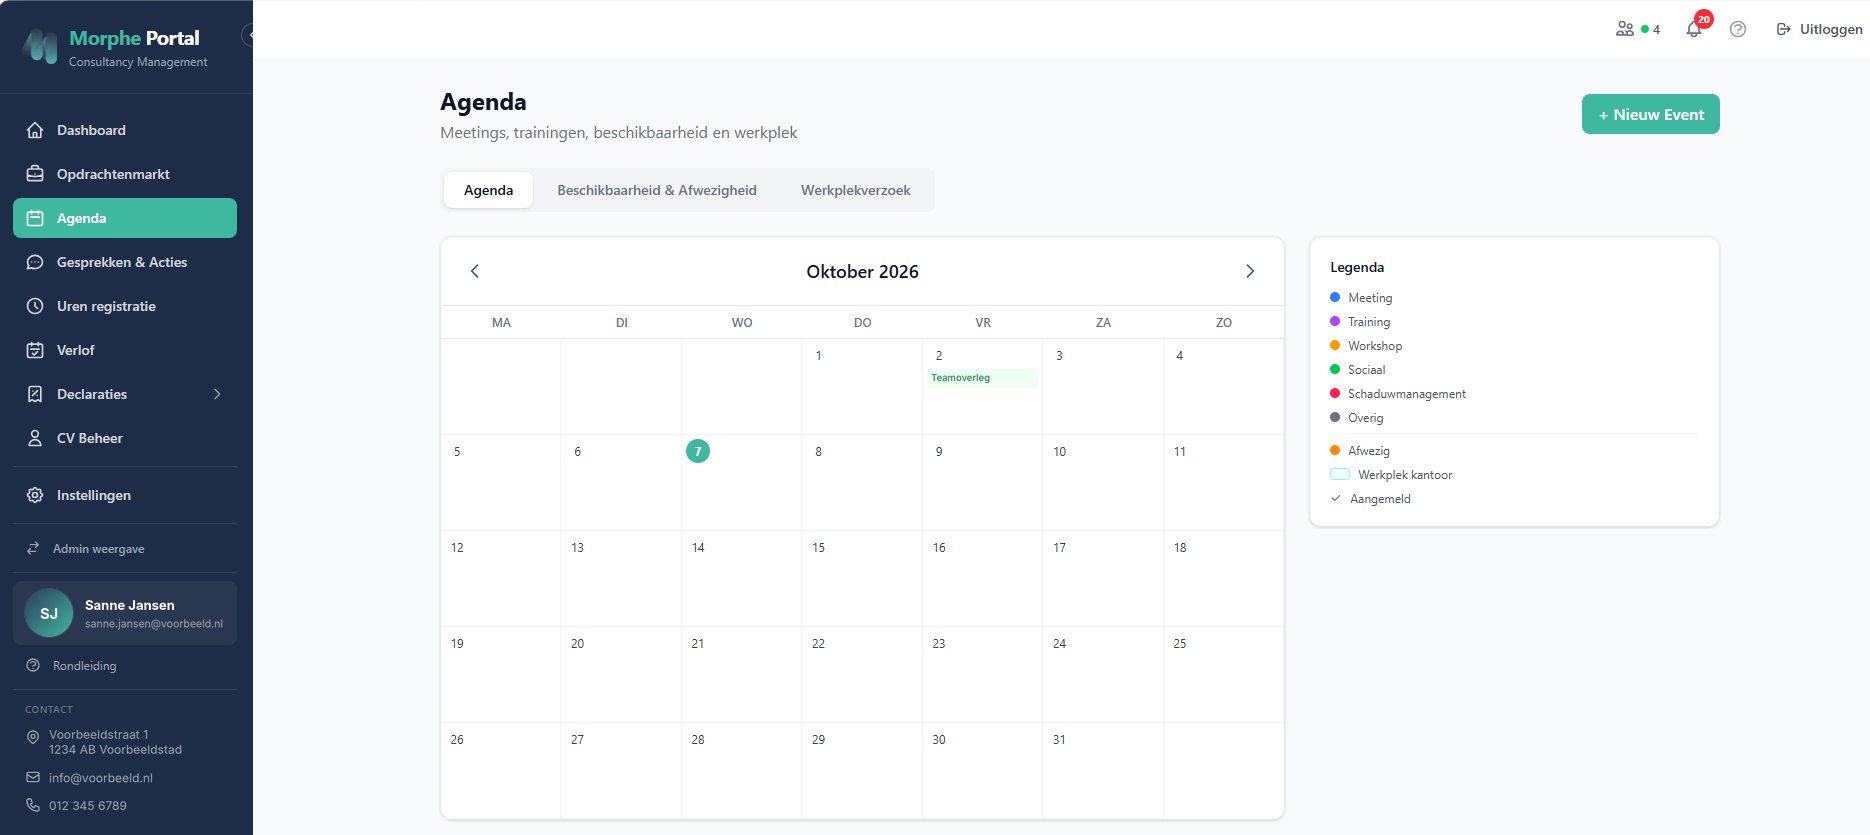Click the help question mark icon

(1738, 29)
